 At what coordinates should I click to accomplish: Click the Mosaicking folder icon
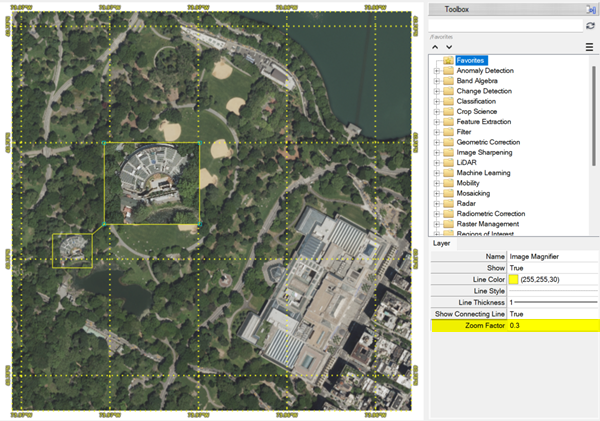[x=447, y=193]
